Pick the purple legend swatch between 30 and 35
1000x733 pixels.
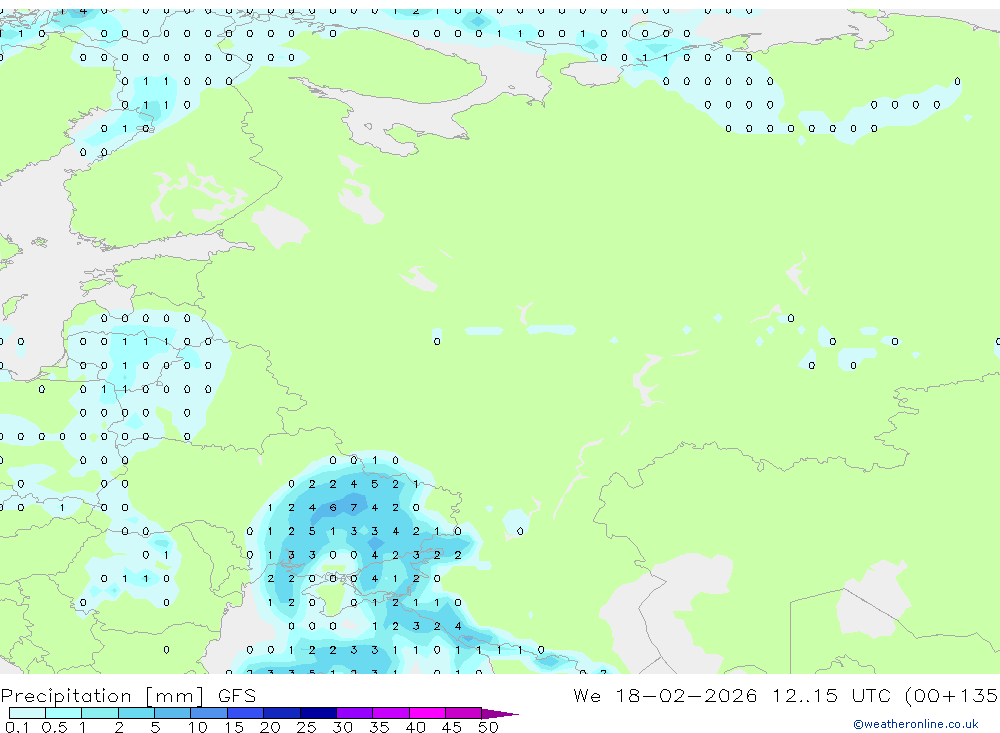355,713
